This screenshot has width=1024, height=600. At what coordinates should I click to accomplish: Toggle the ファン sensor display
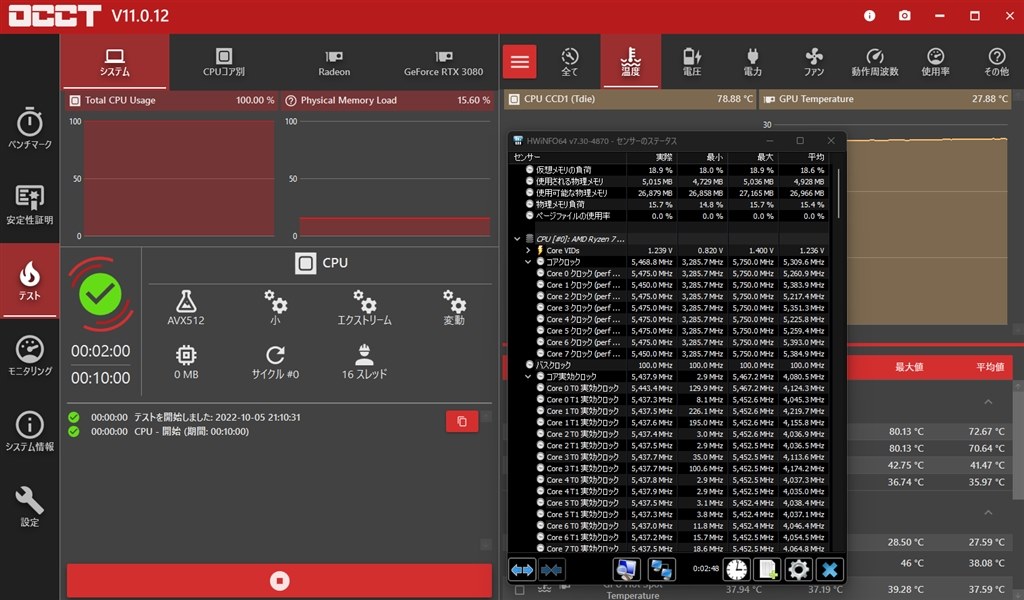click(813, 61)
